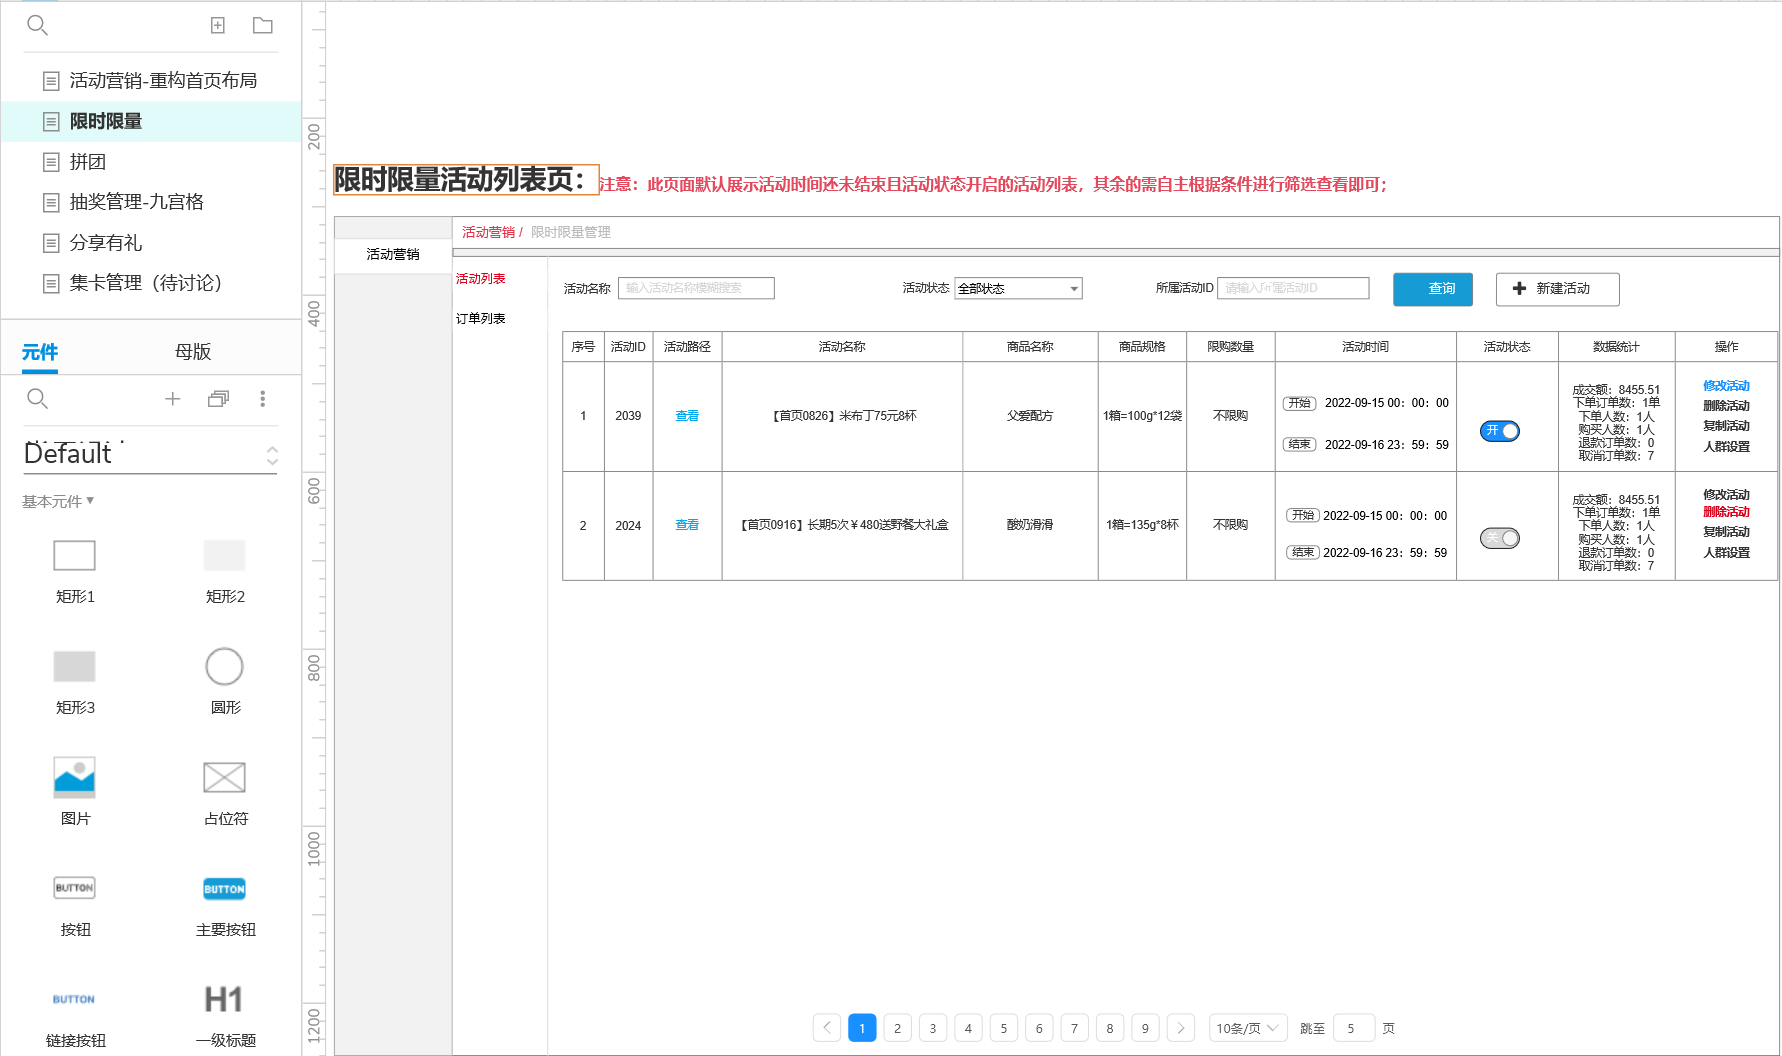Click the 限时限量活动列表页 heading text

(466, 180)
